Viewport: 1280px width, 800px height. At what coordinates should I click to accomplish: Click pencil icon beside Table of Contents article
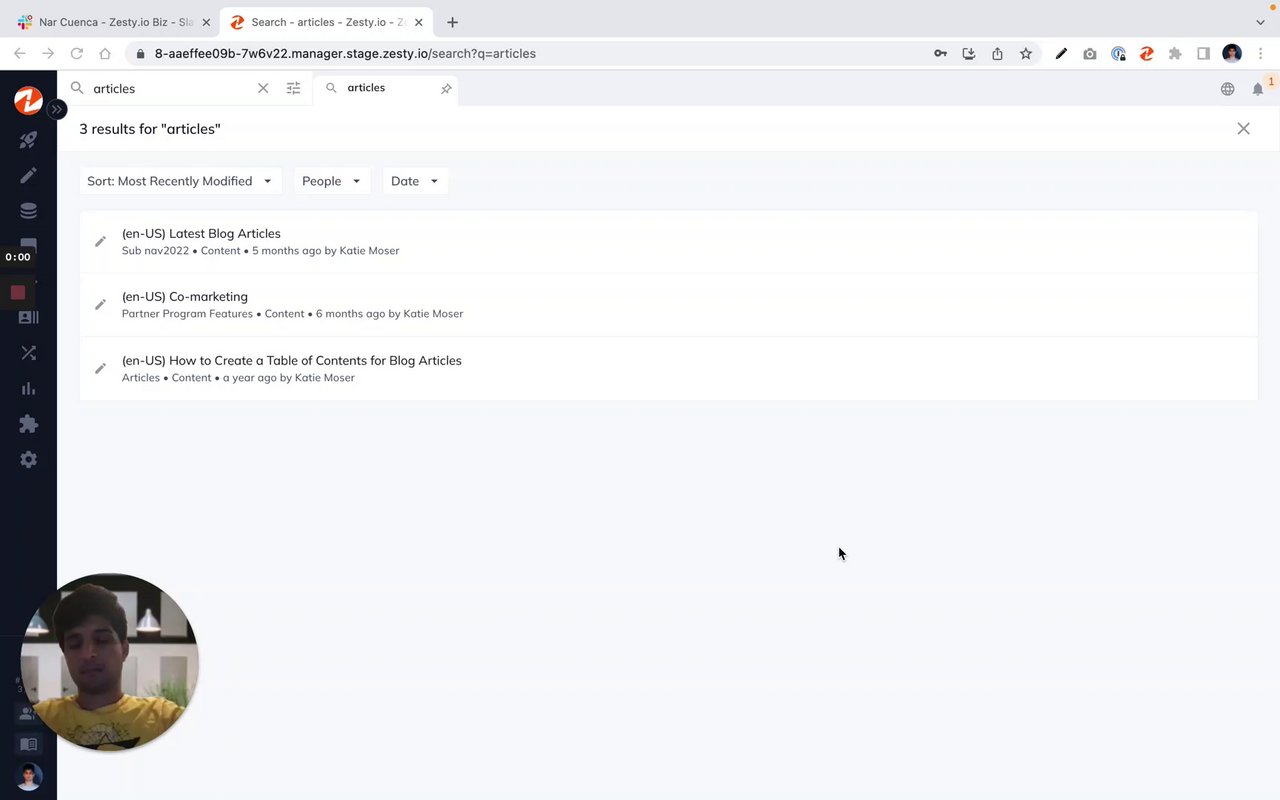point(100,368)
